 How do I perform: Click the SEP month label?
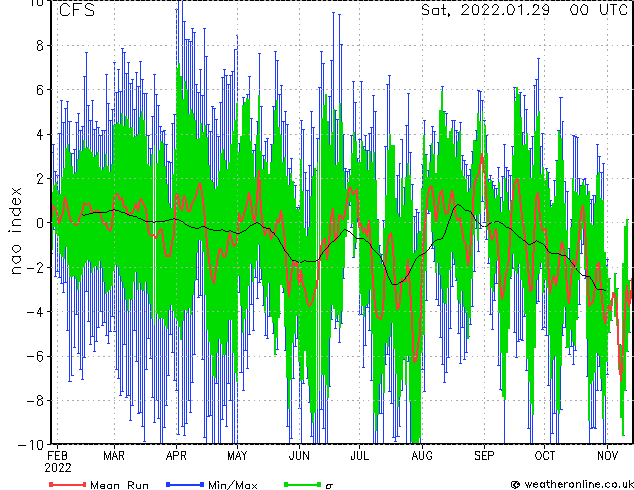tap(484, 456)
